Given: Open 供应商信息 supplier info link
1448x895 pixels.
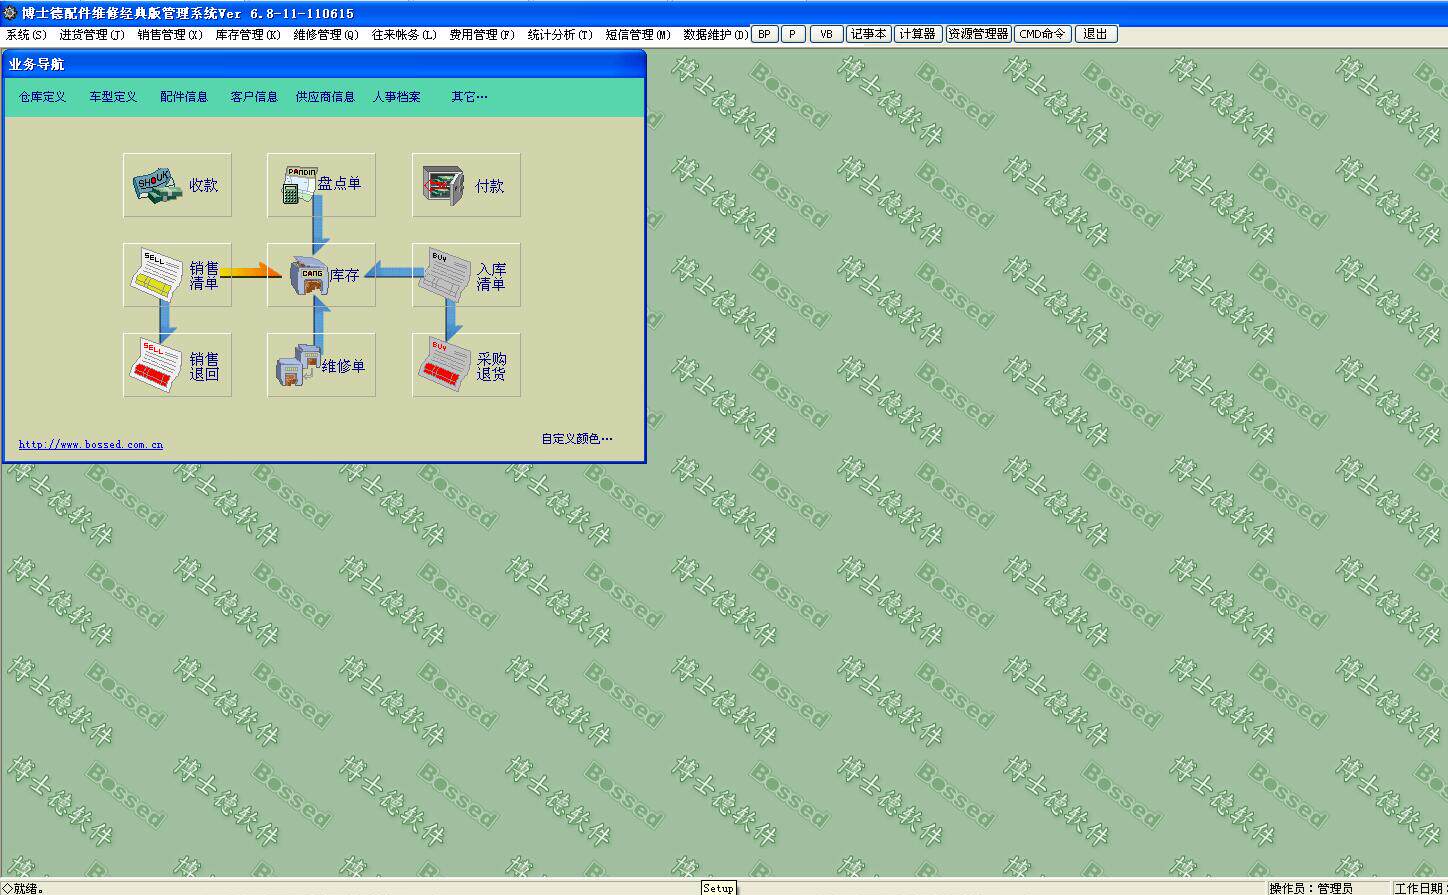Looking at the screenshot, I should pos(325,97).
